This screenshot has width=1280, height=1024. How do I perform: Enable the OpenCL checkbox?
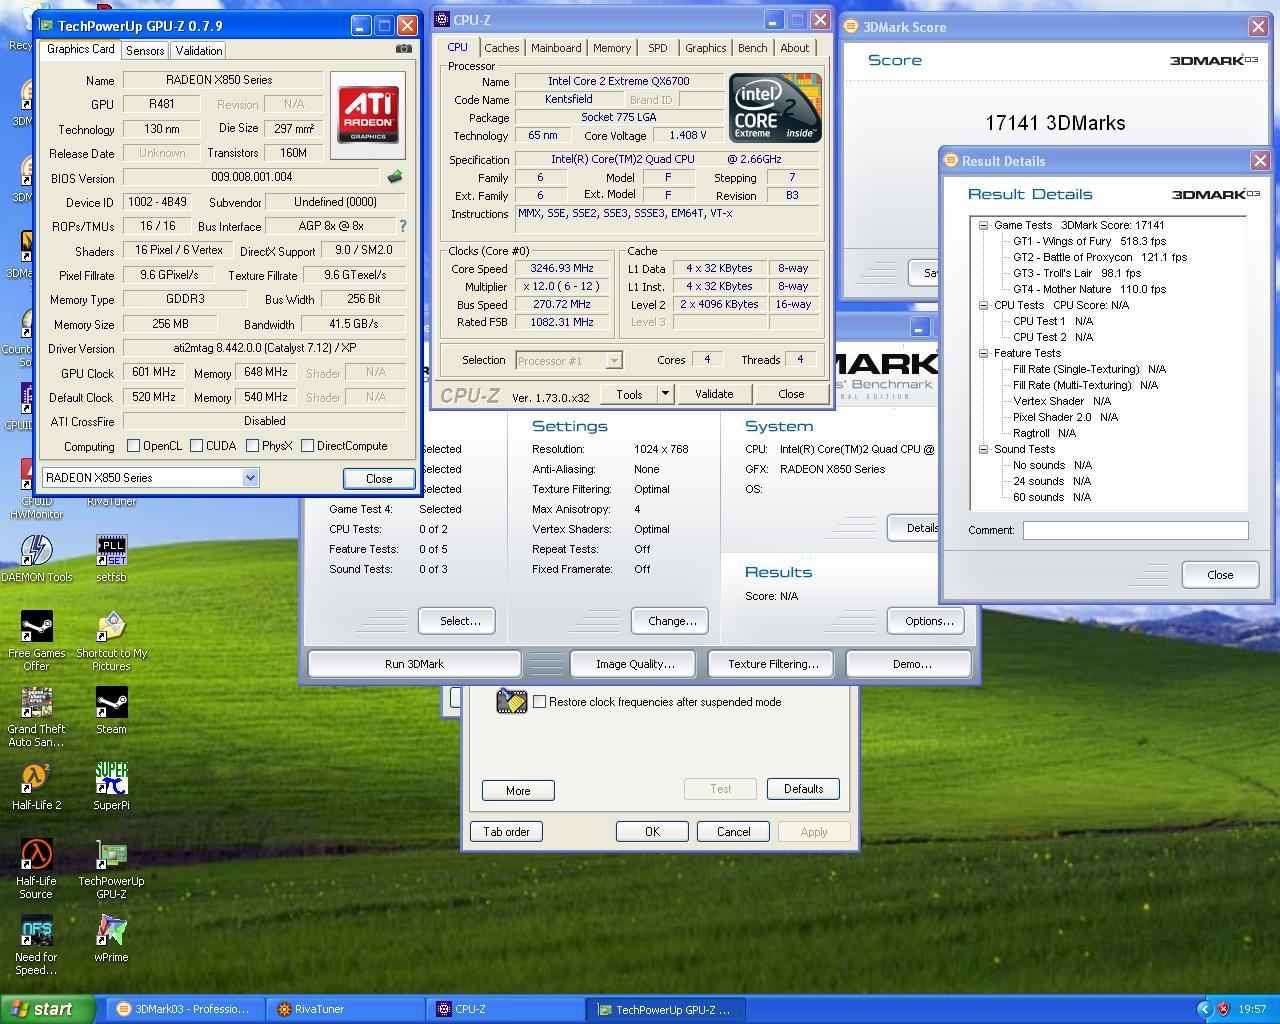click(x=134, y=446)
